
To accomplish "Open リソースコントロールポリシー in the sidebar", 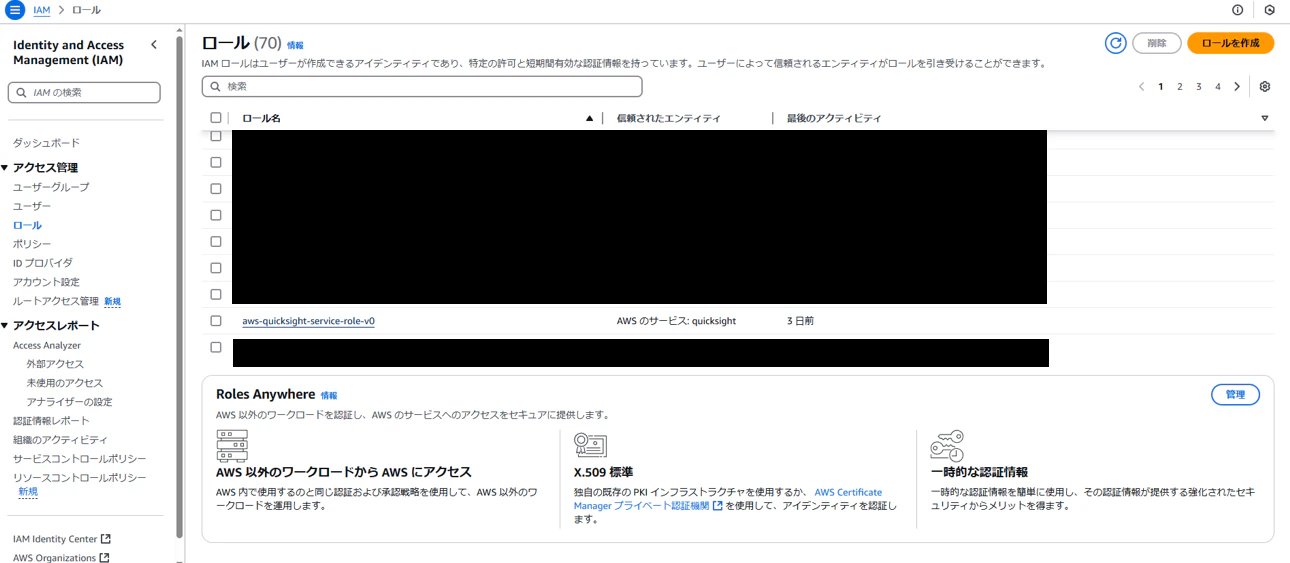I will (x=80, y=478).
